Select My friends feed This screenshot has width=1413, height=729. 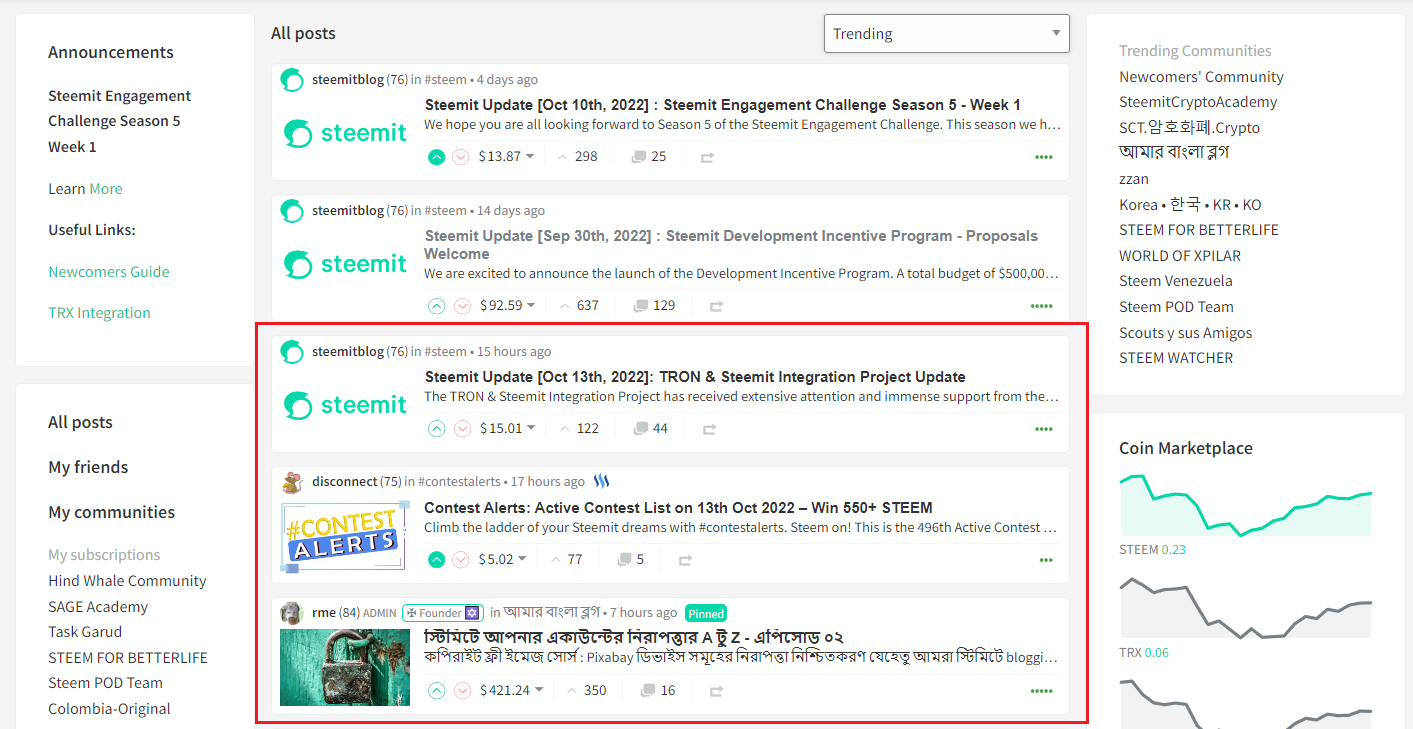(88, 468)
